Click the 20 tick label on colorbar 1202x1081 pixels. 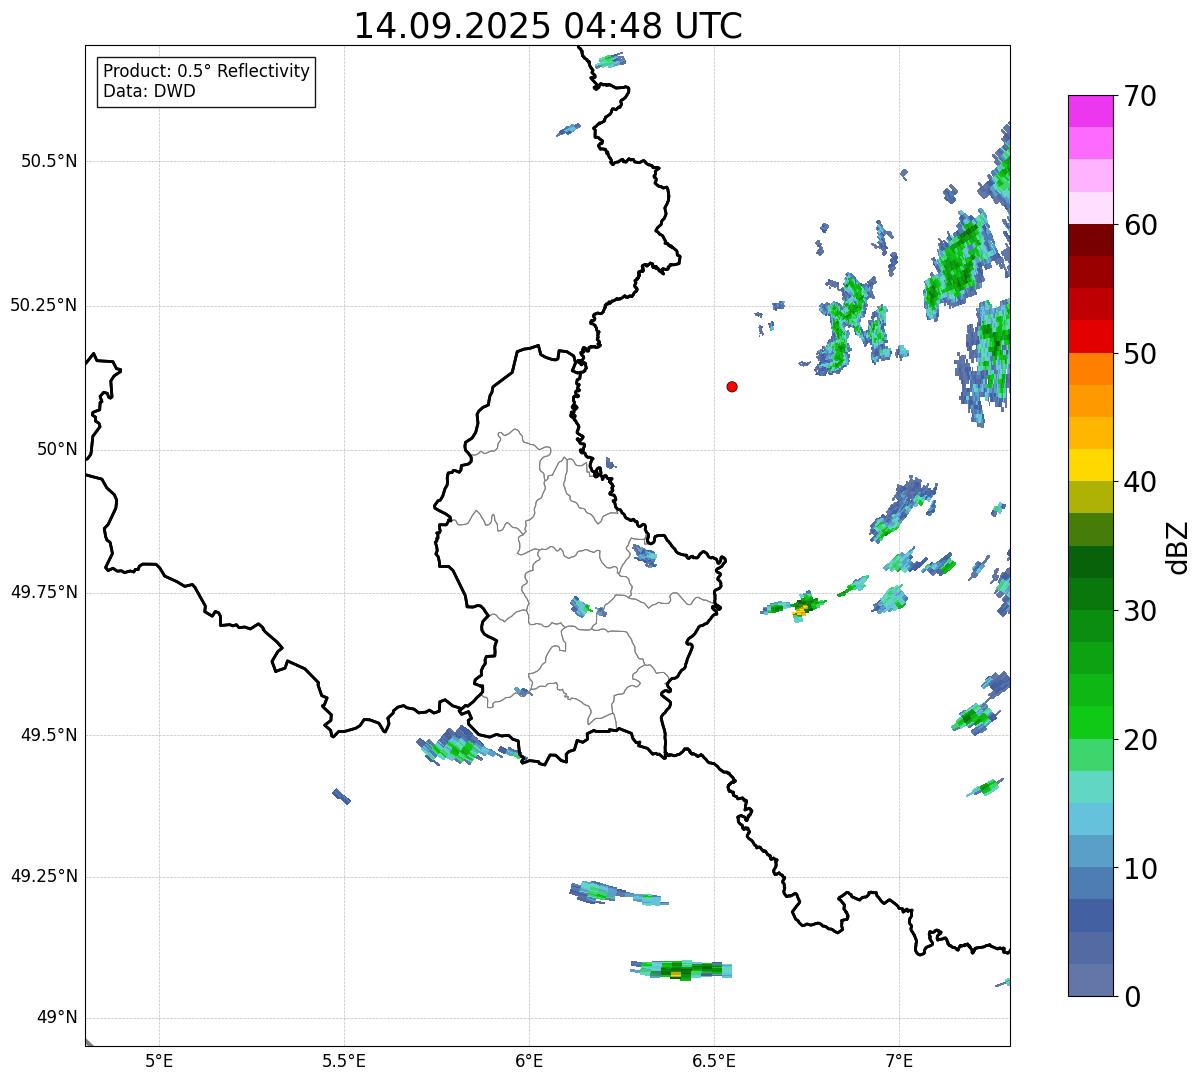click(1139, 740)
